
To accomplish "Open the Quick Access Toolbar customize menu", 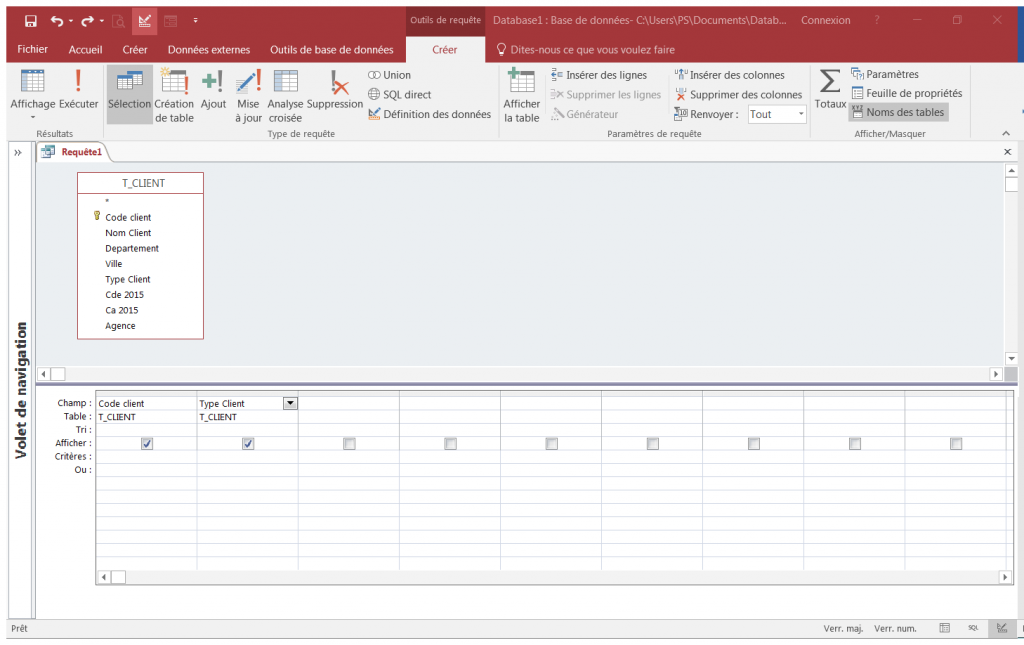I will point(195,21).
